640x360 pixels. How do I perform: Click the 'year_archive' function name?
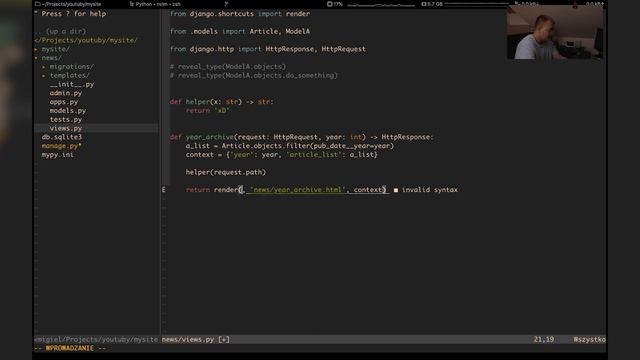click(x=210, y=137)
